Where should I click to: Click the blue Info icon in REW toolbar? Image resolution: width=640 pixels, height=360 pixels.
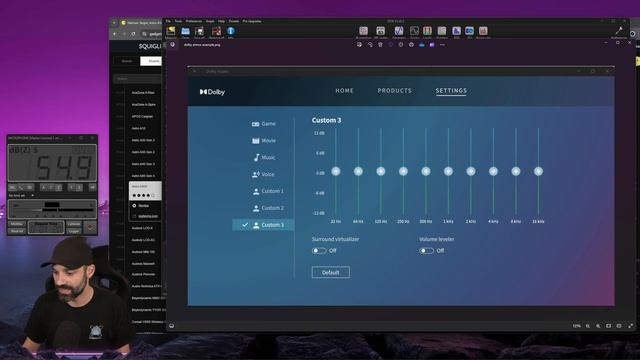[231, 31]
